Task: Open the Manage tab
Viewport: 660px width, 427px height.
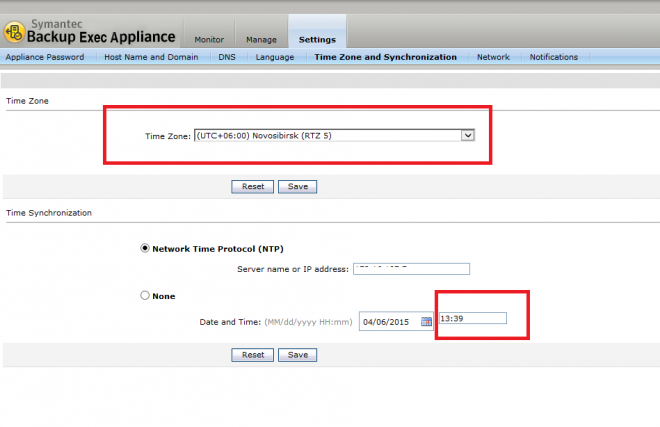Action: pos(261,40)
